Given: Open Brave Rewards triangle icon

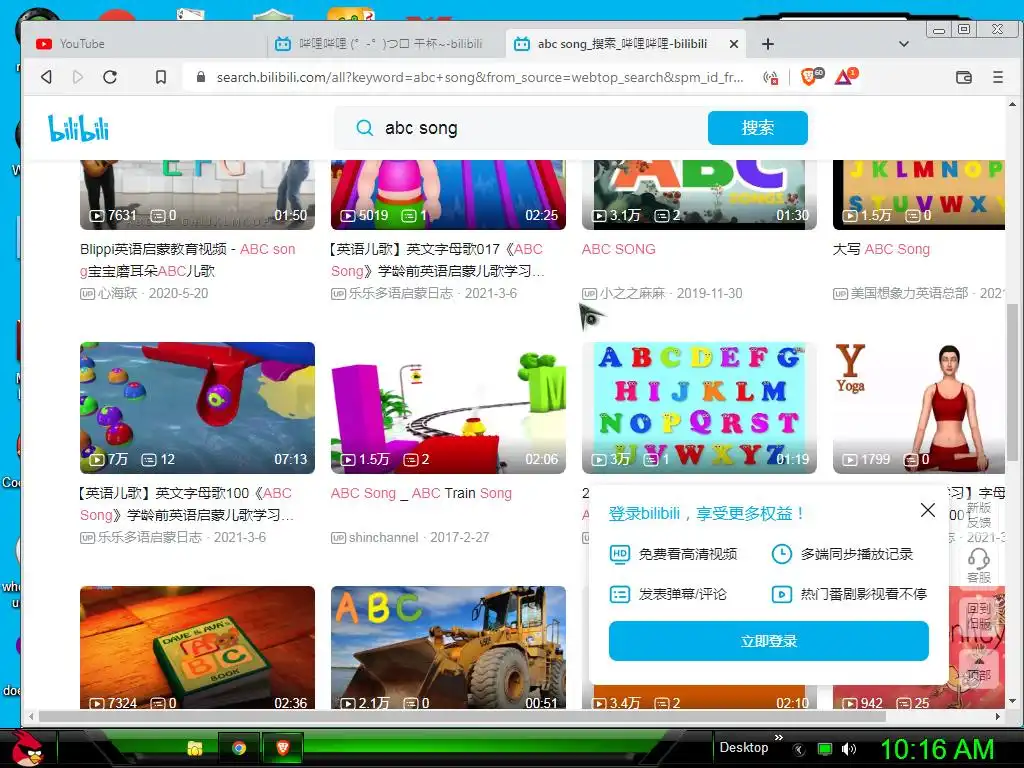Looking at the screenshot, I should [x=845, y=76].
